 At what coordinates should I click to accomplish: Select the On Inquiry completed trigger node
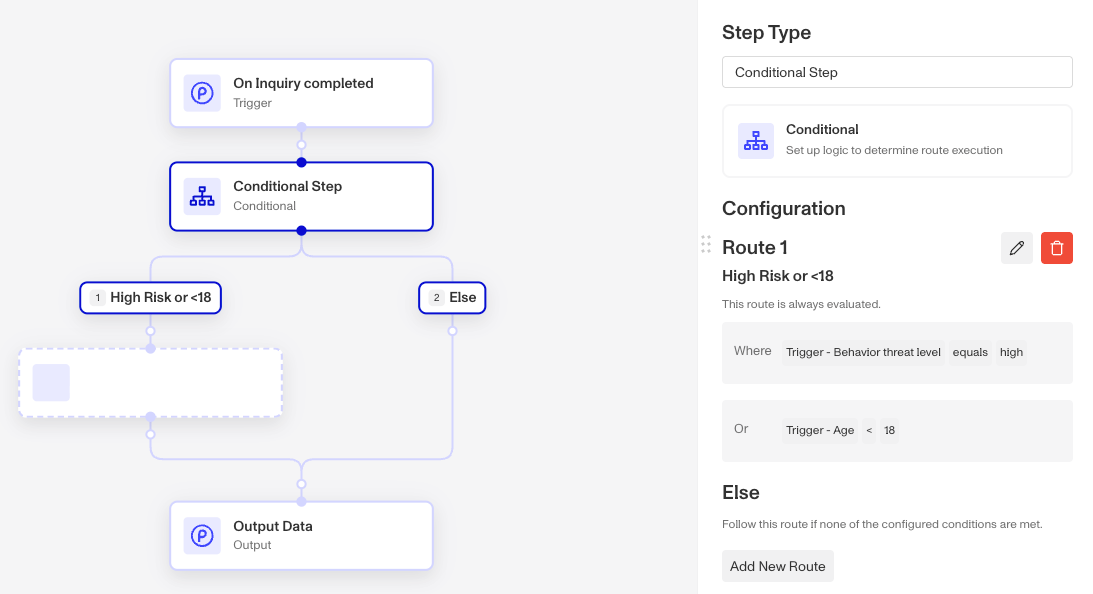tap(301, 93)
